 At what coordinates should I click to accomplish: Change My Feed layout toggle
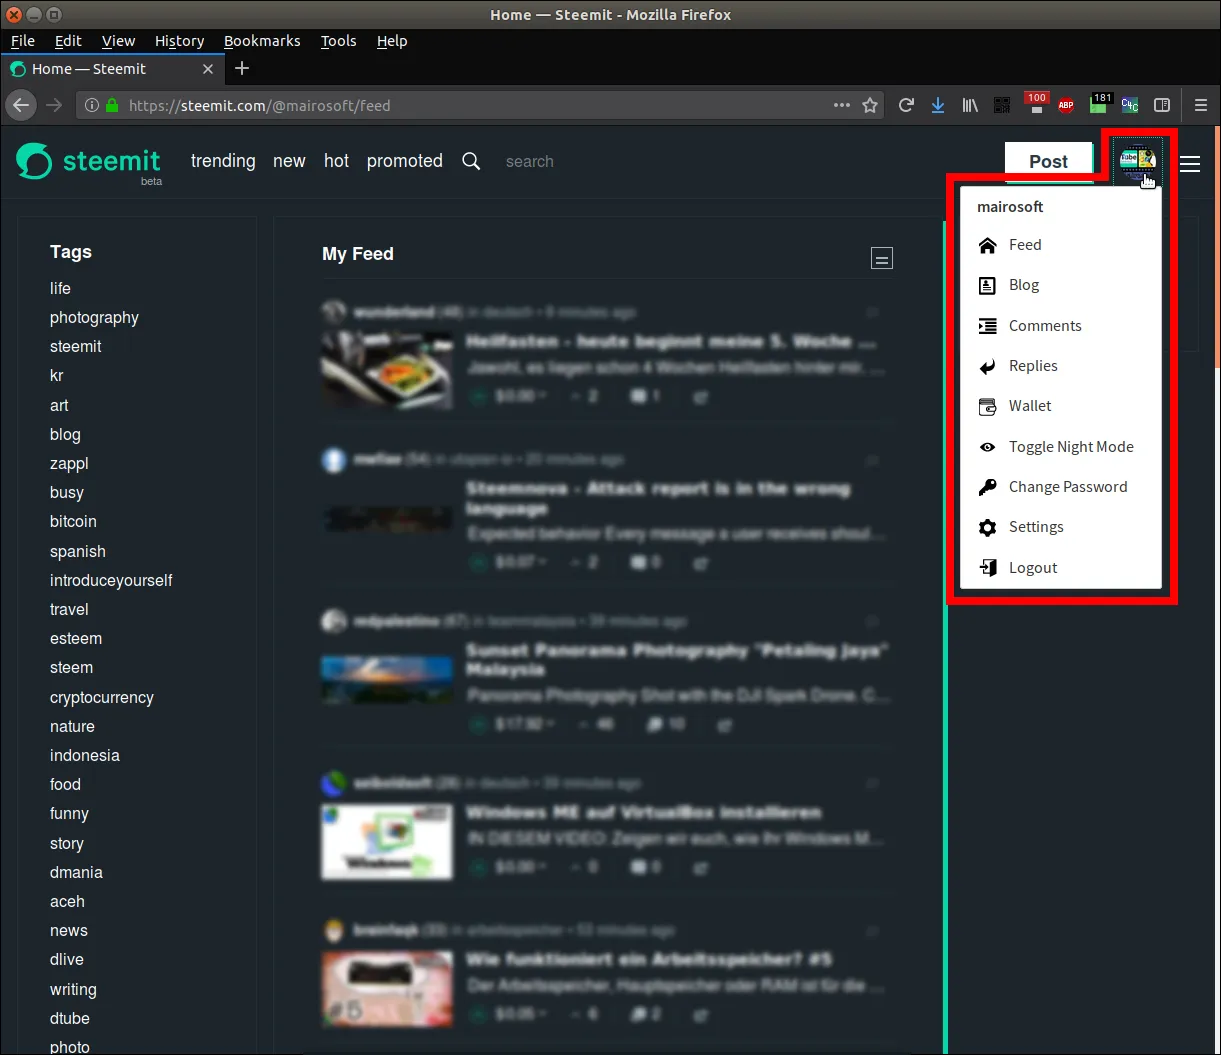(x=882, y=258)
